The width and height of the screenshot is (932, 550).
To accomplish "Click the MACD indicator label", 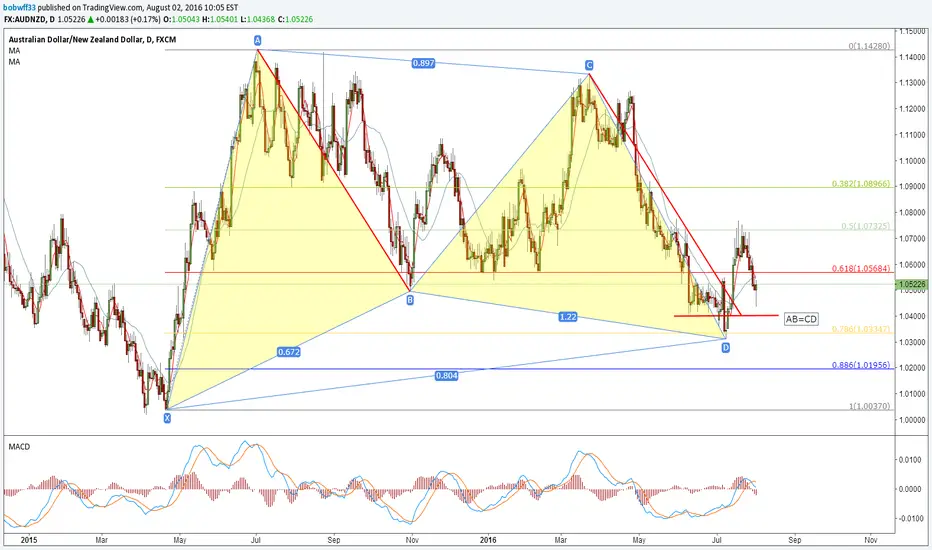I will click(19, 447).
